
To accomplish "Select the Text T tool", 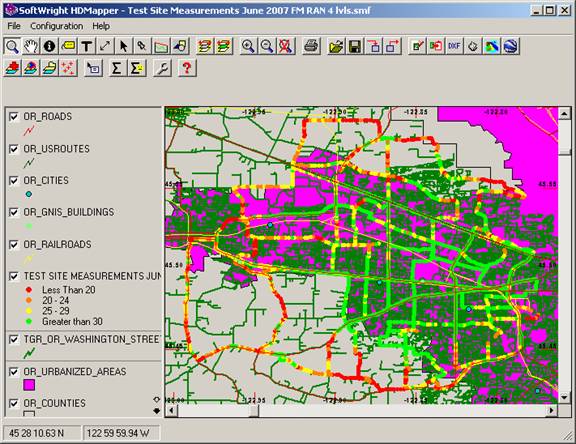I will click(86, 46).
